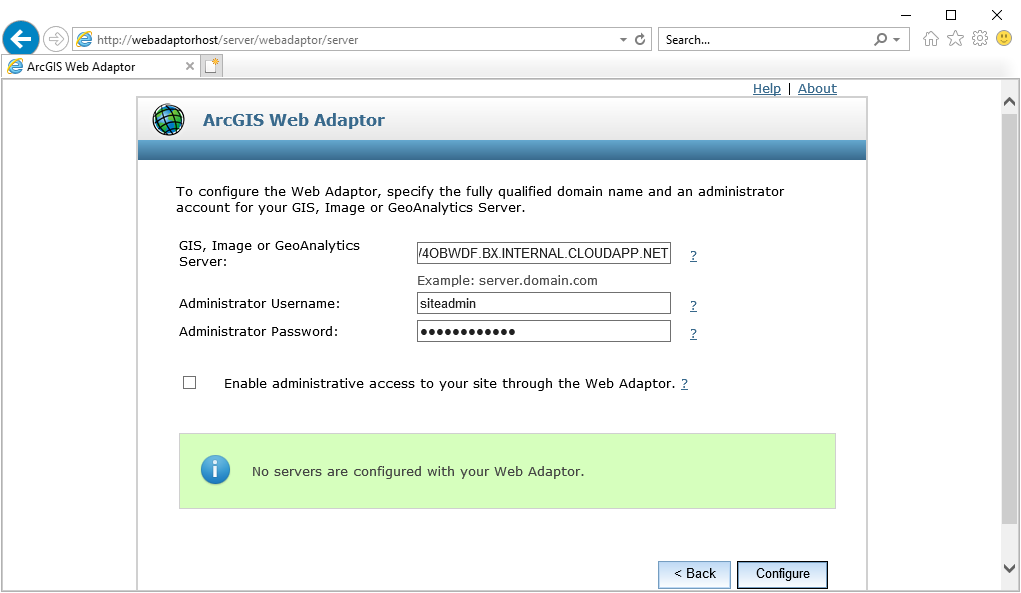The width and height of the screenshot is (1021, 593).
Task: Click the ArcGIS globe logo
Action: (169, 120)
